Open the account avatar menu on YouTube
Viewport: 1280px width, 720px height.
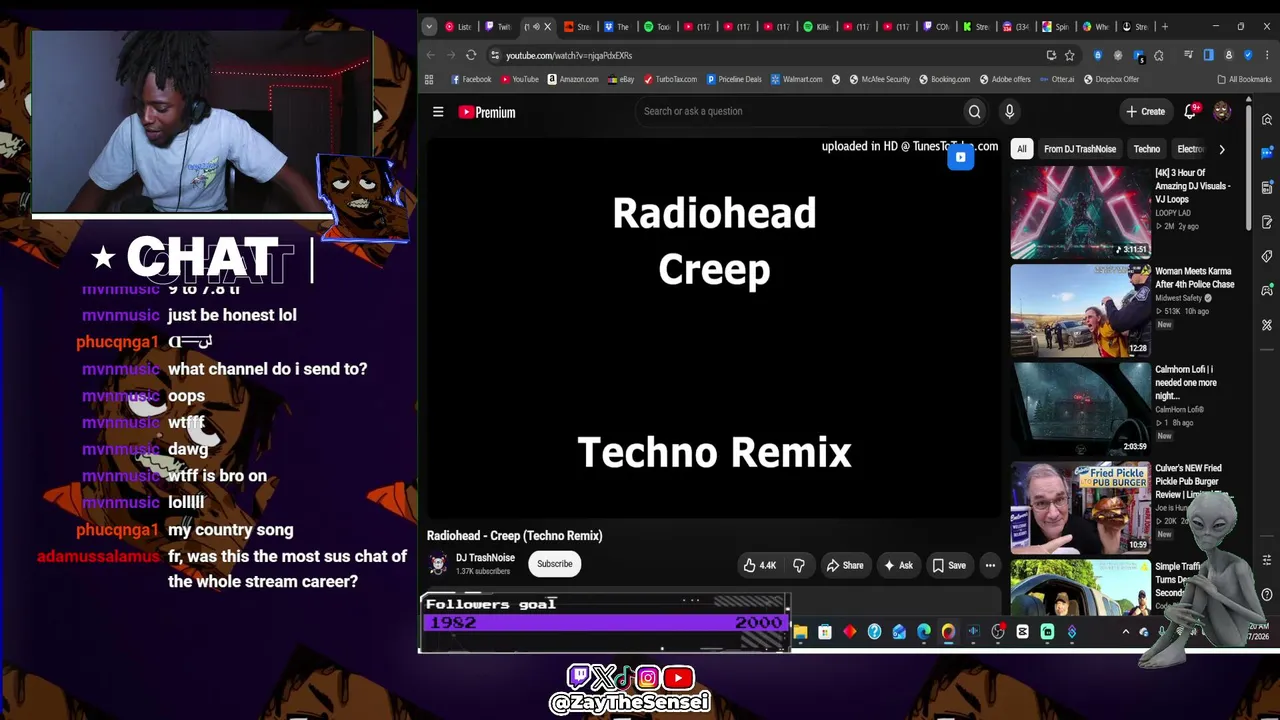coord(1222,112)
